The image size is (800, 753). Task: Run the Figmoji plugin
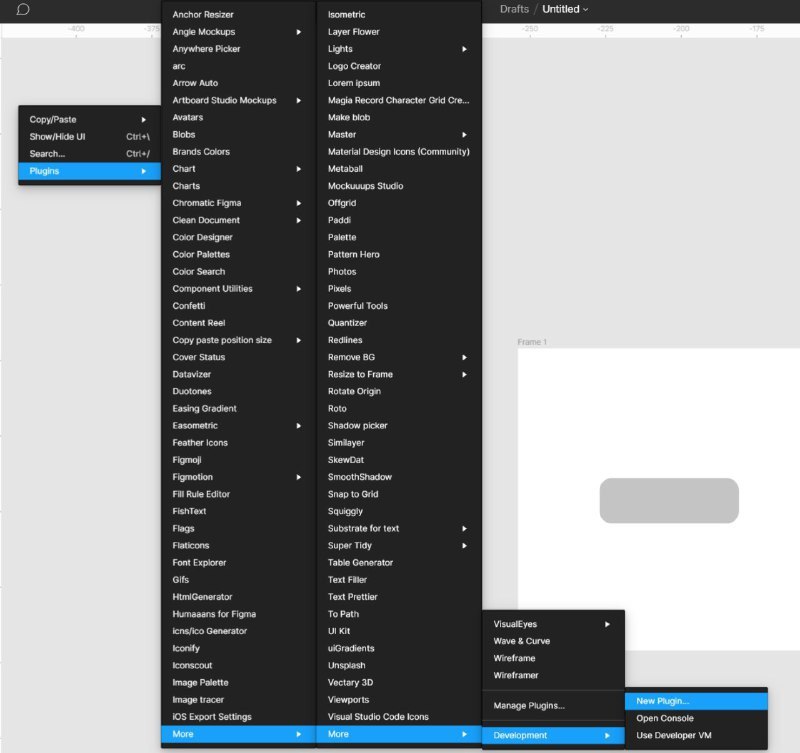pyautogui.click(x=238, y=460)
